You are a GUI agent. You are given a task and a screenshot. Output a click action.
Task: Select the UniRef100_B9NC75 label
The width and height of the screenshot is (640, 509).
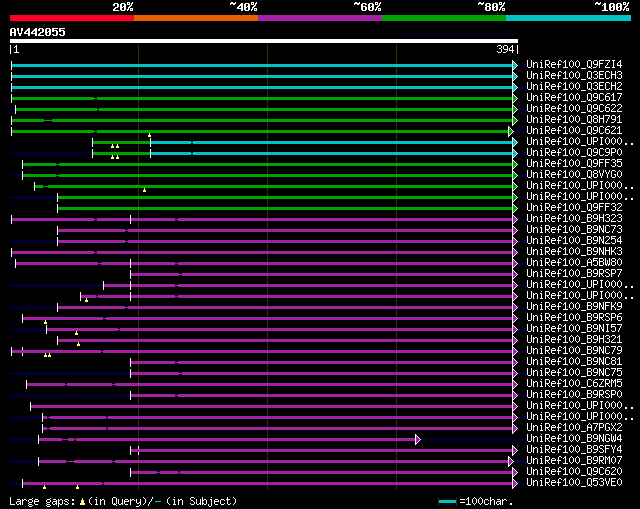pyautogui.click(x=574, y=372)
